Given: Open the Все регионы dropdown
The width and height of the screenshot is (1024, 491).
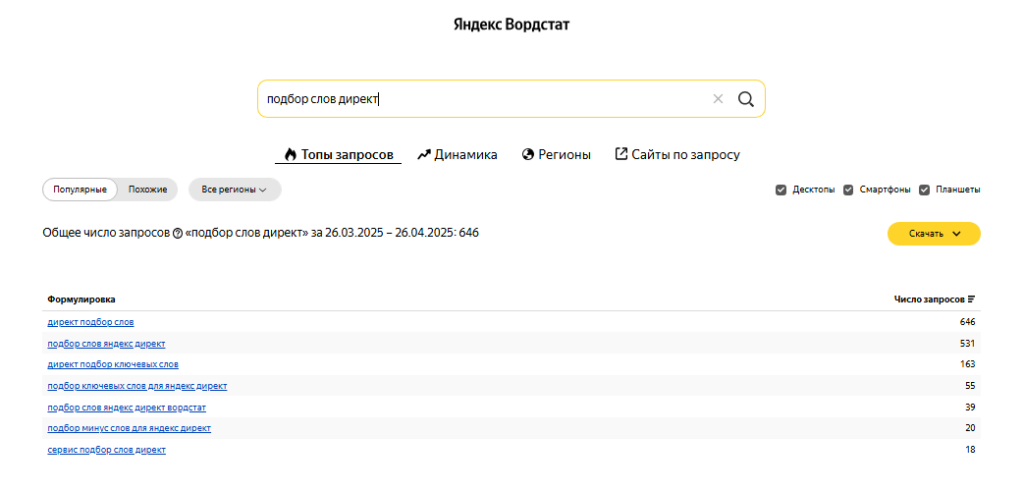Looking at the screenshot, I should [x=235, y=190].
